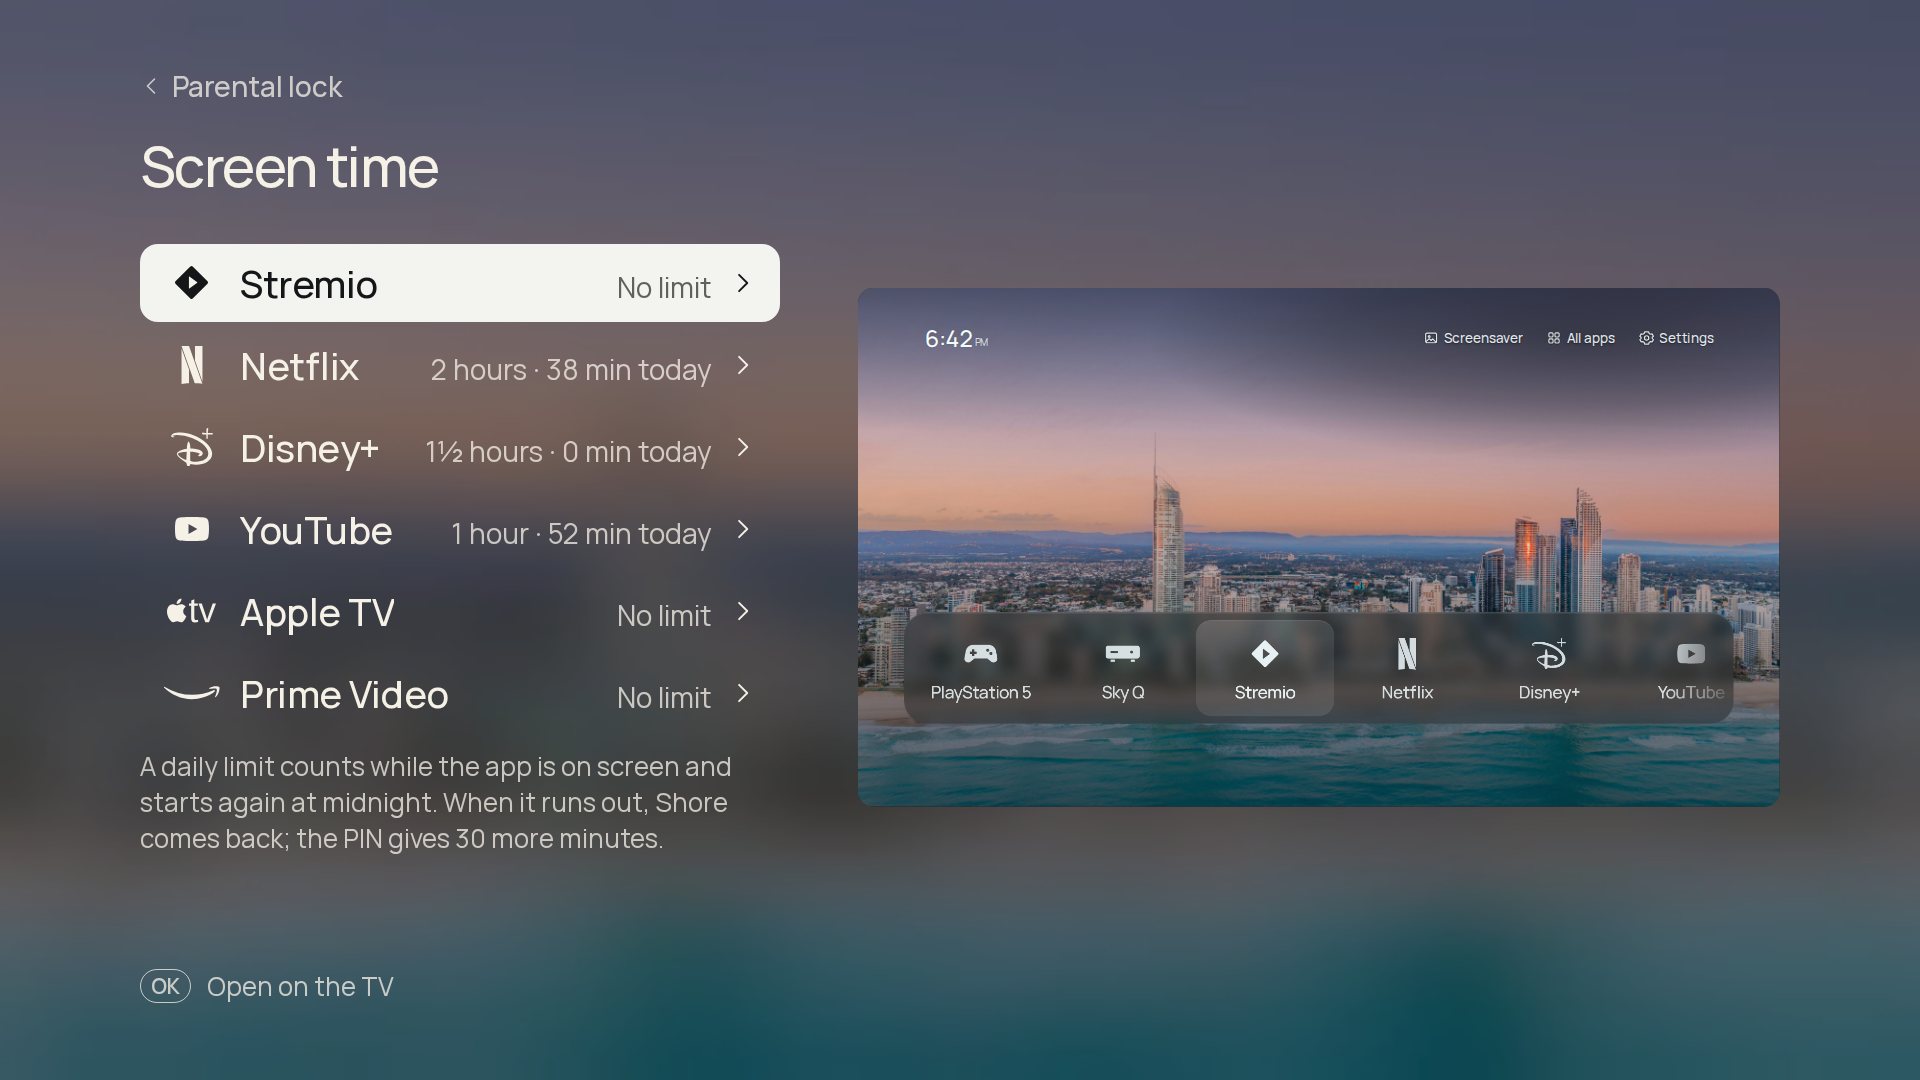The image size is (1920, 1080).
Task: Click the Sky Q label in preview dock
Action: click(1122, 693)
